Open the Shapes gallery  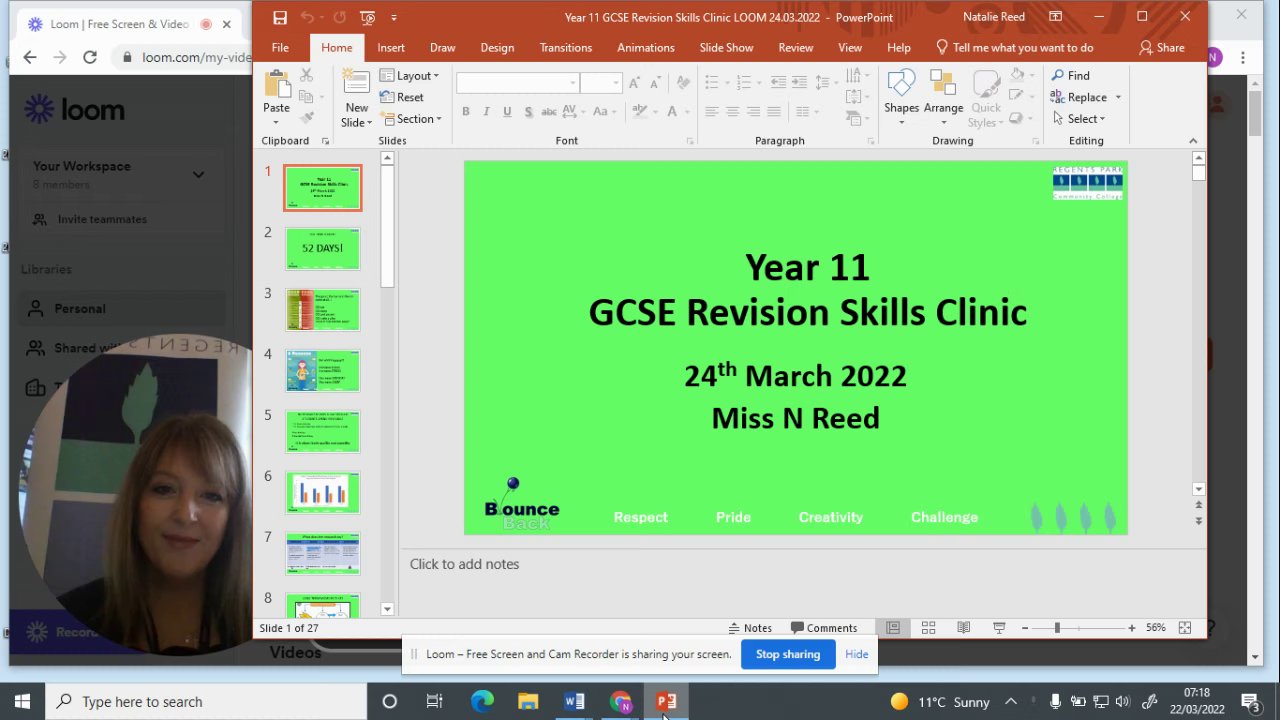[901, 98]
